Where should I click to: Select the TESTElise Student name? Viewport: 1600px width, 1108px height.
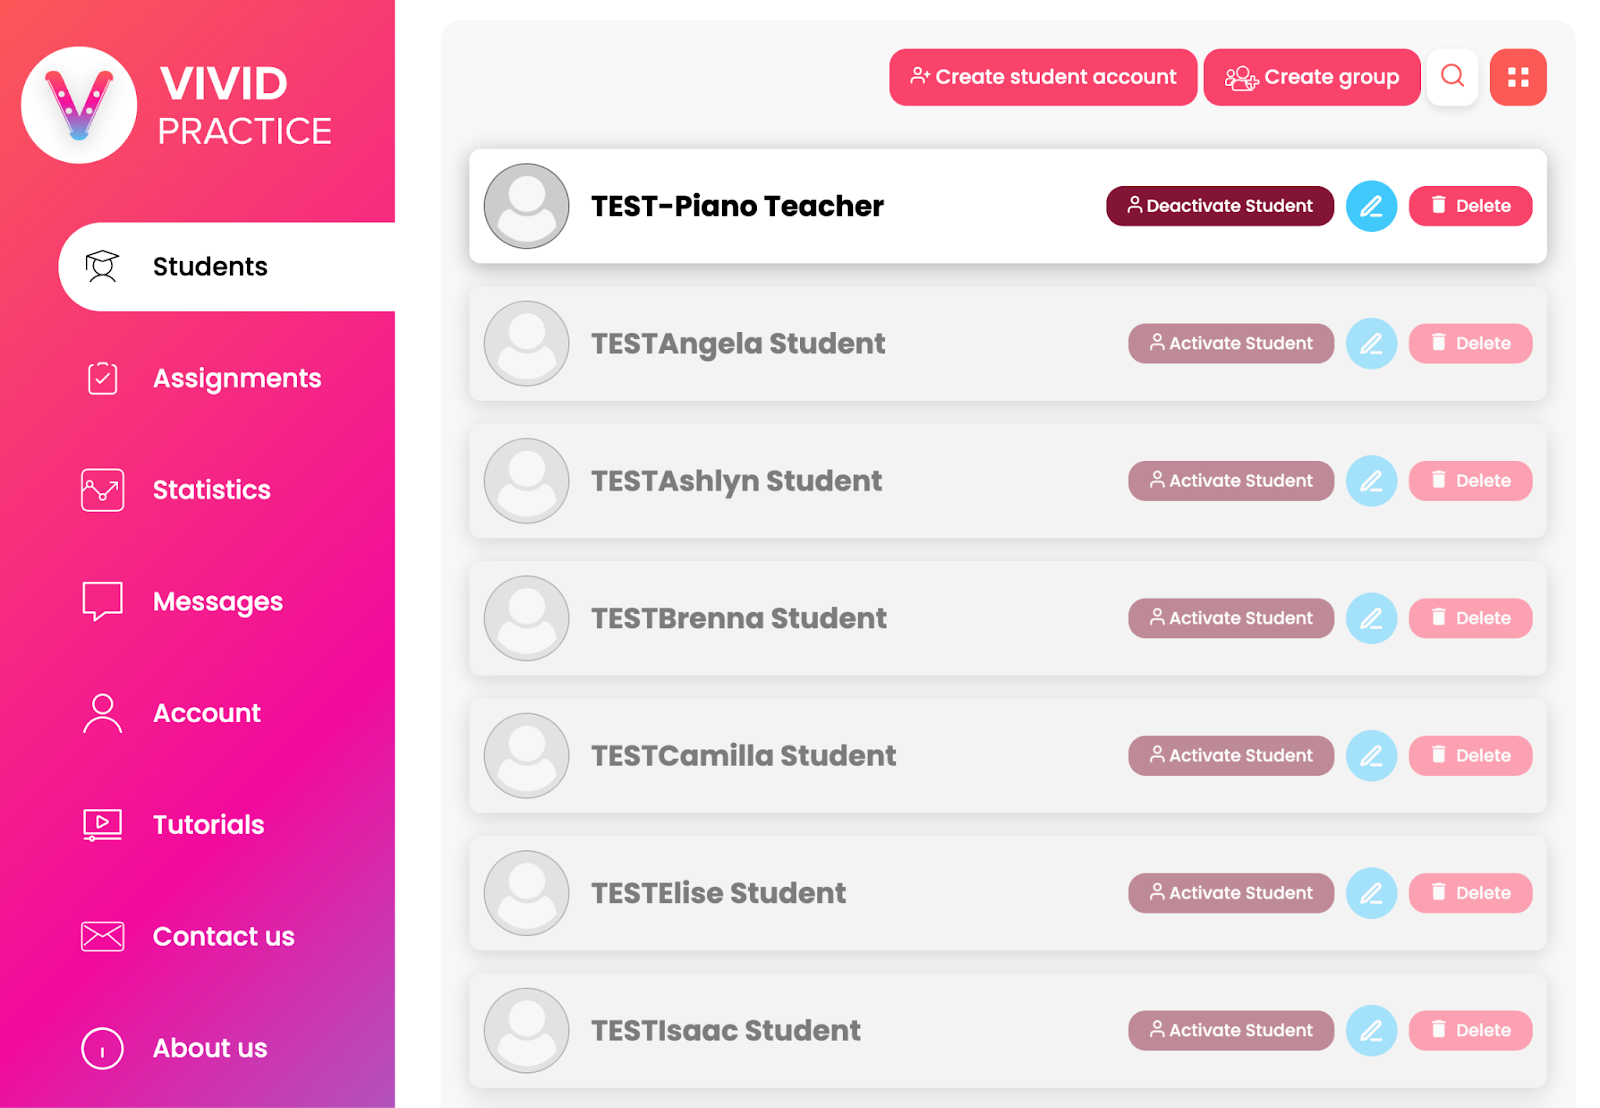(x=718, y=893)
